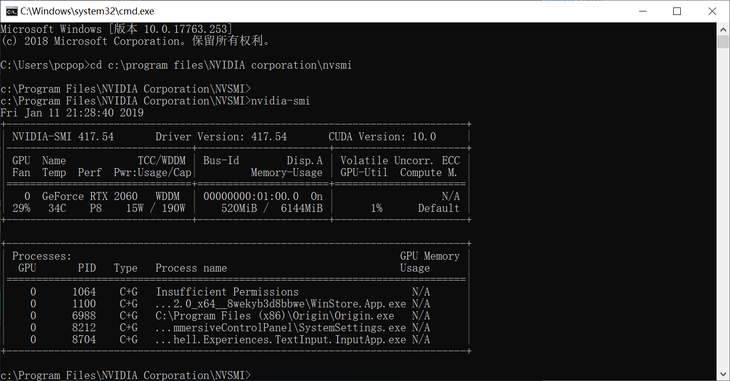Click the 520MiB / 6144MiB memory usage

coord(272,208)
